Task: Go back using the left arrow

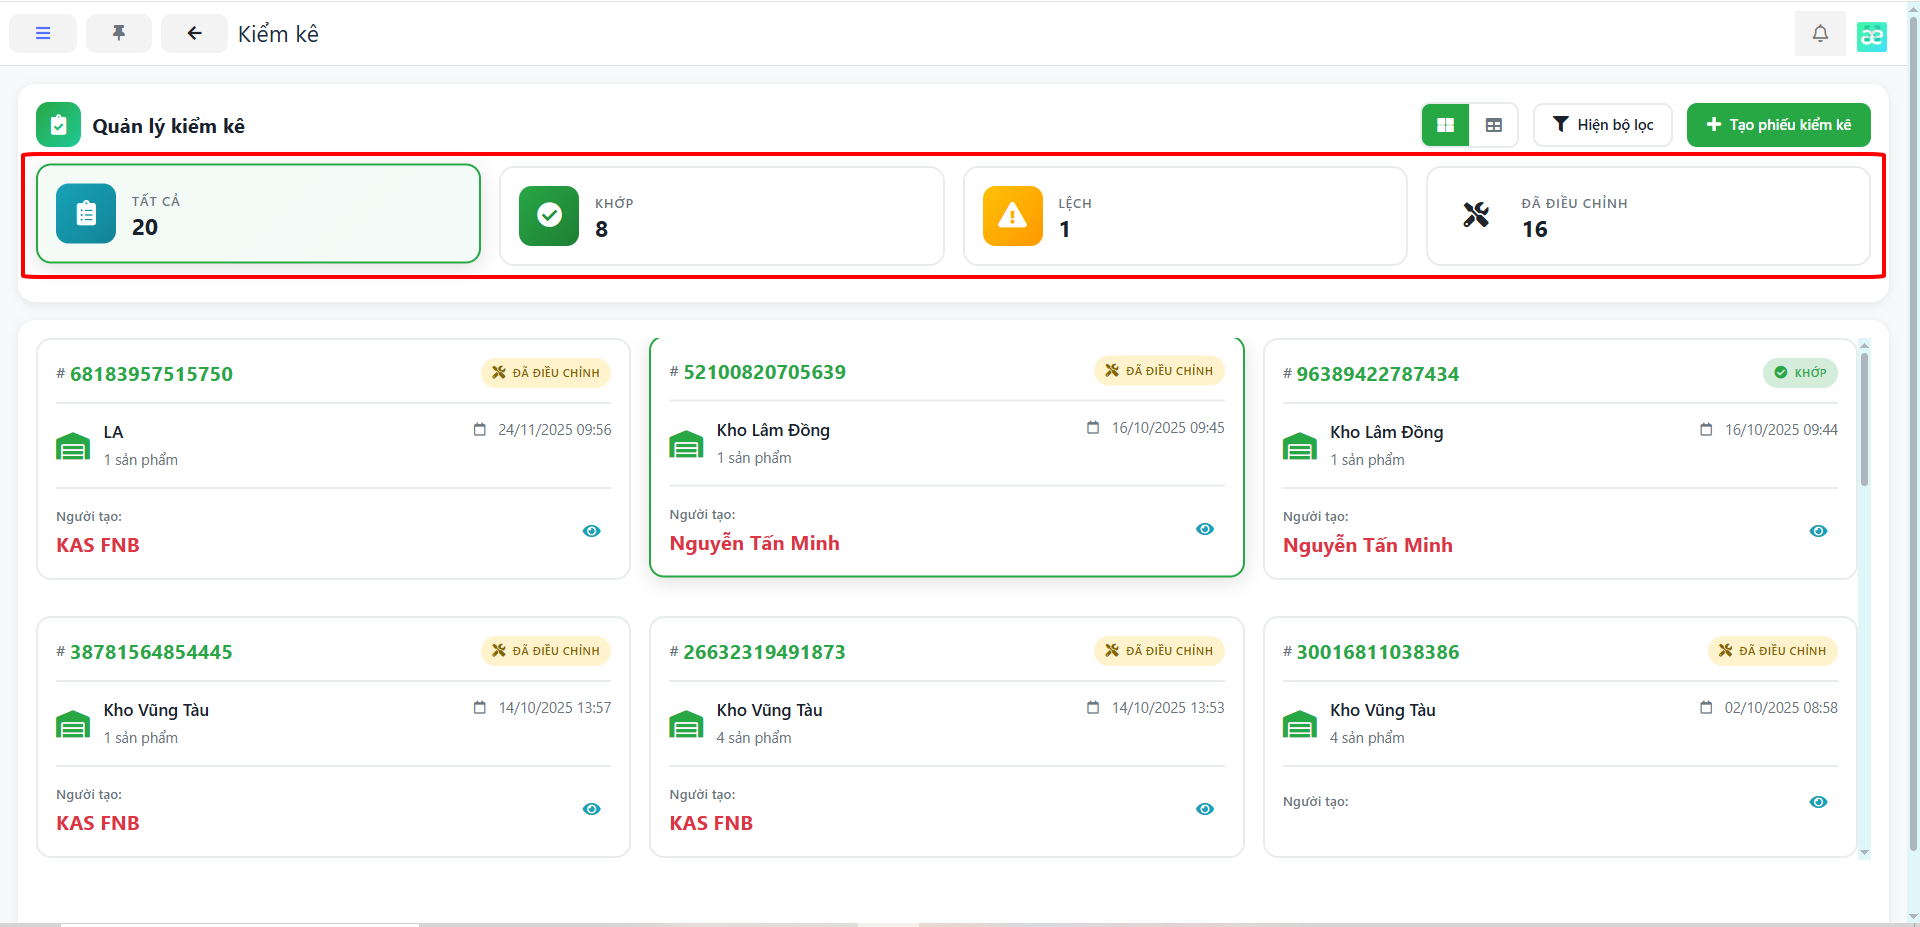Action: pyautogui.click(x=194, y=33)
